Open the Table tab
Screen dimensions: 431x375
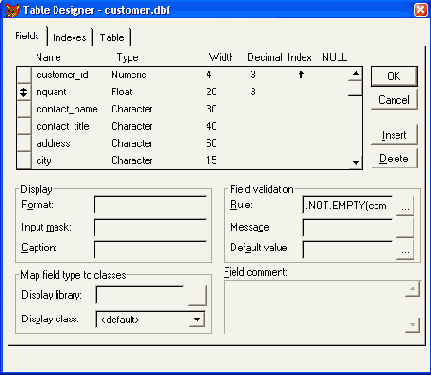112,37
